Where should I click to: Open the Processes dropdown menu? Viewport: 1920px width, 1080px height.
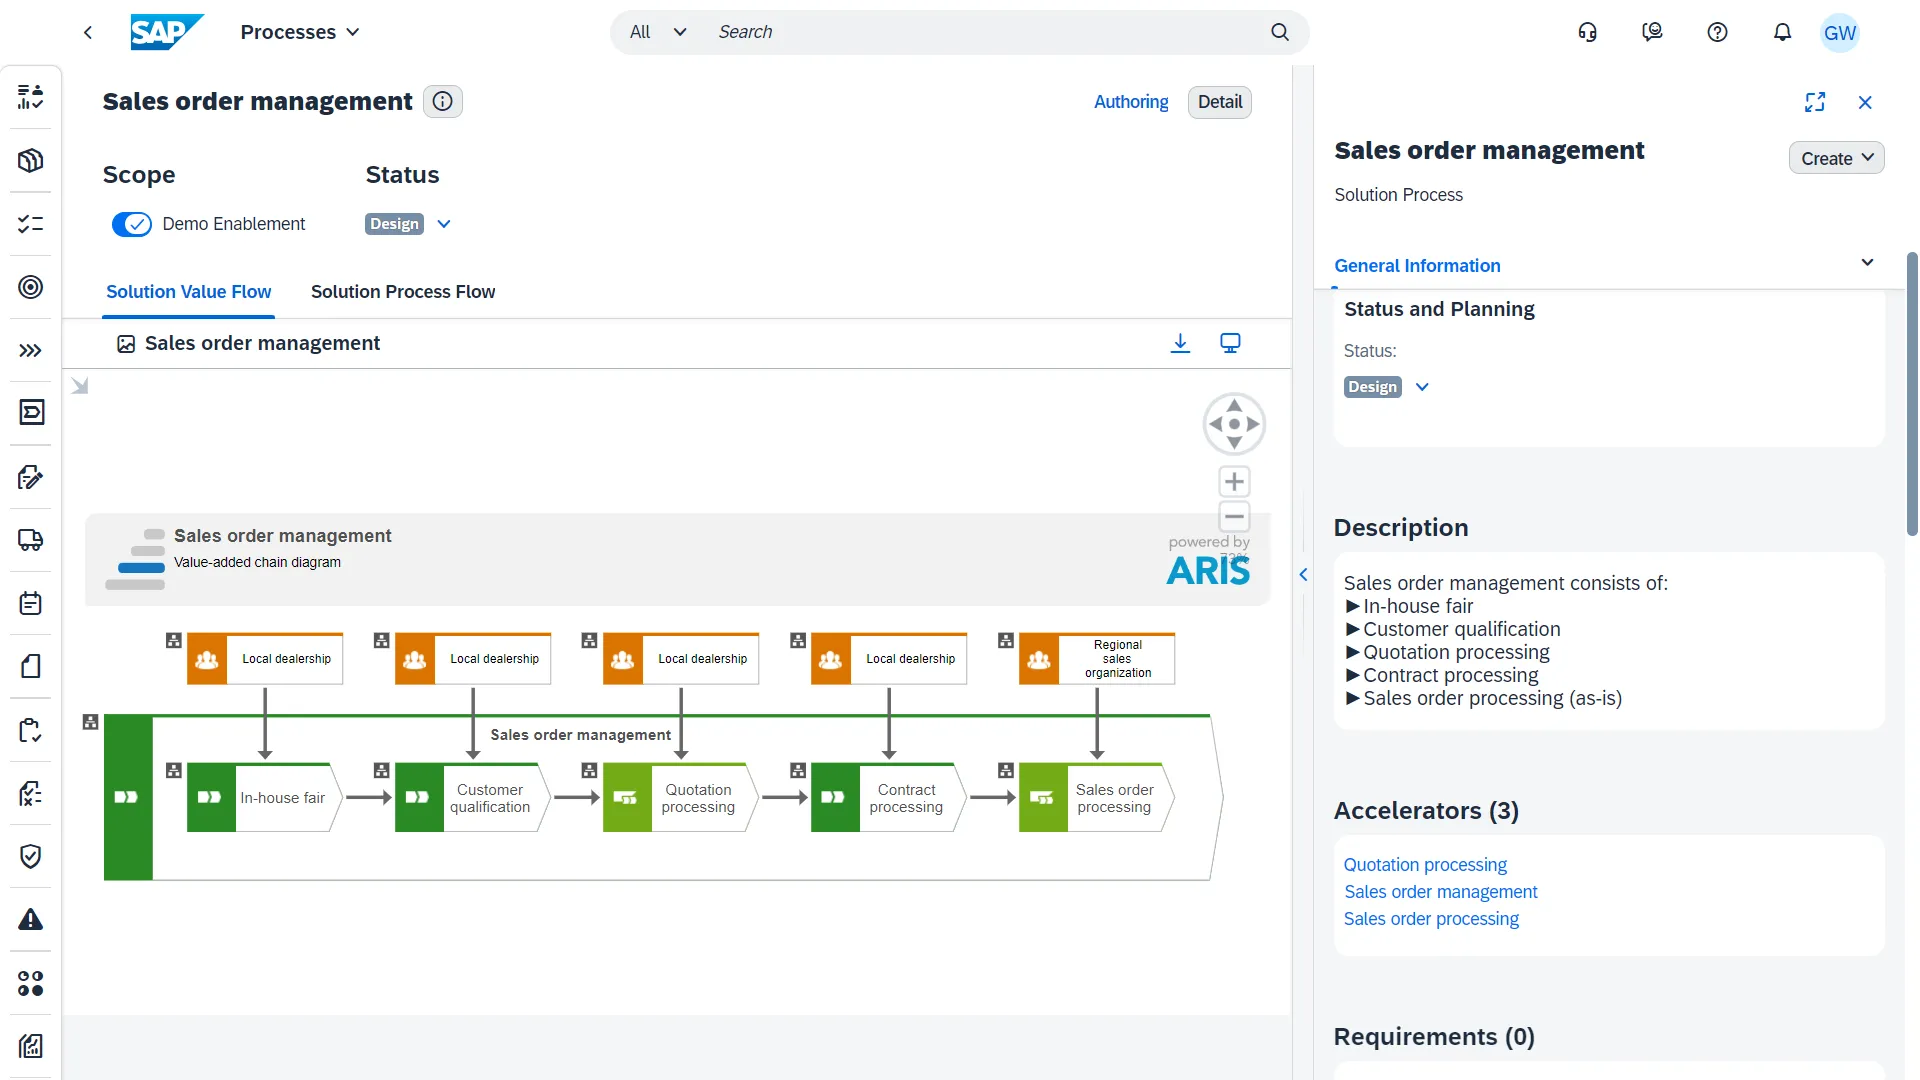pos(300,32)
